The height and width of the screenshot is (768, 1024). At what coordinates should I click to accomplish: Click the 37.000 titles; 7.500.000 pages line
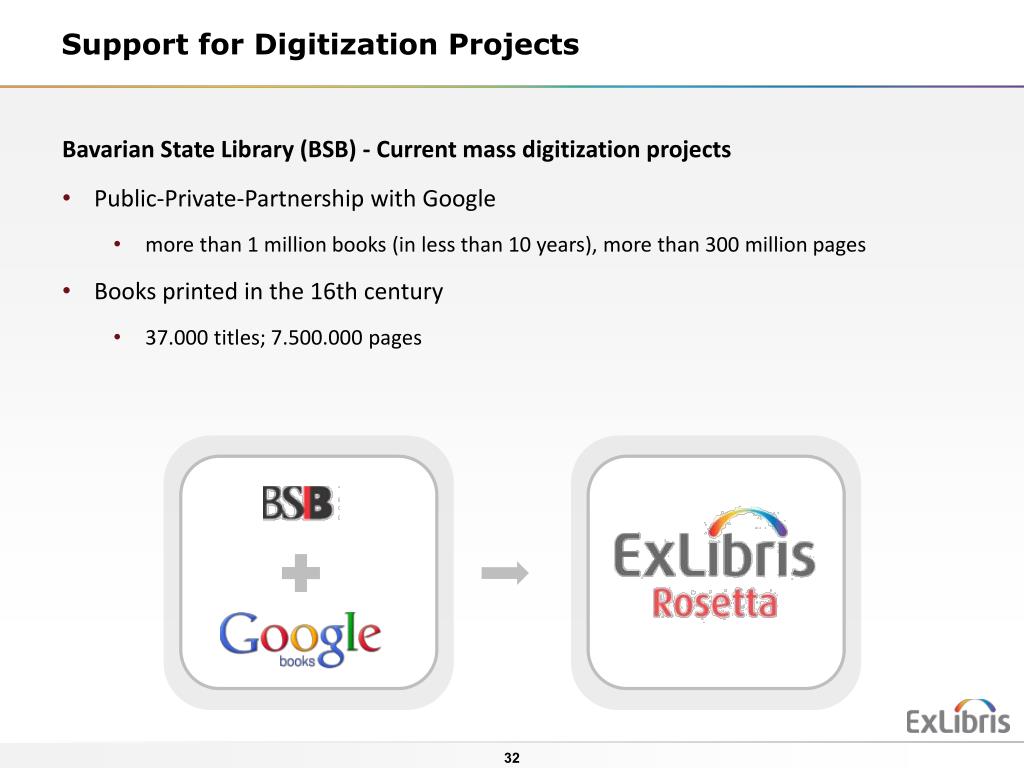(x=283, y=338)
